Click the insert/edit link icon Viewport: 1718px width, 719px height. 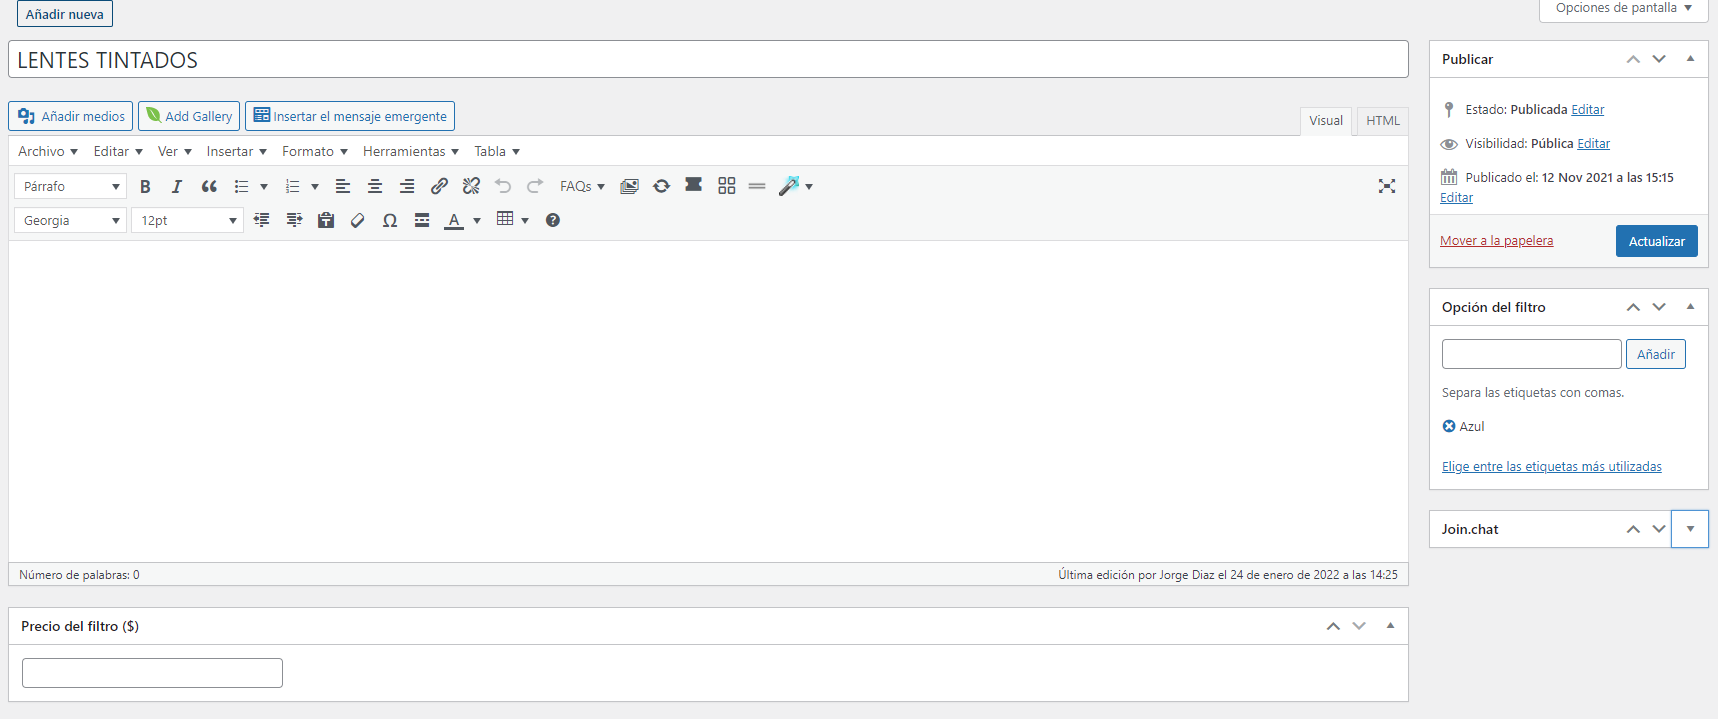tap(439, 186)
